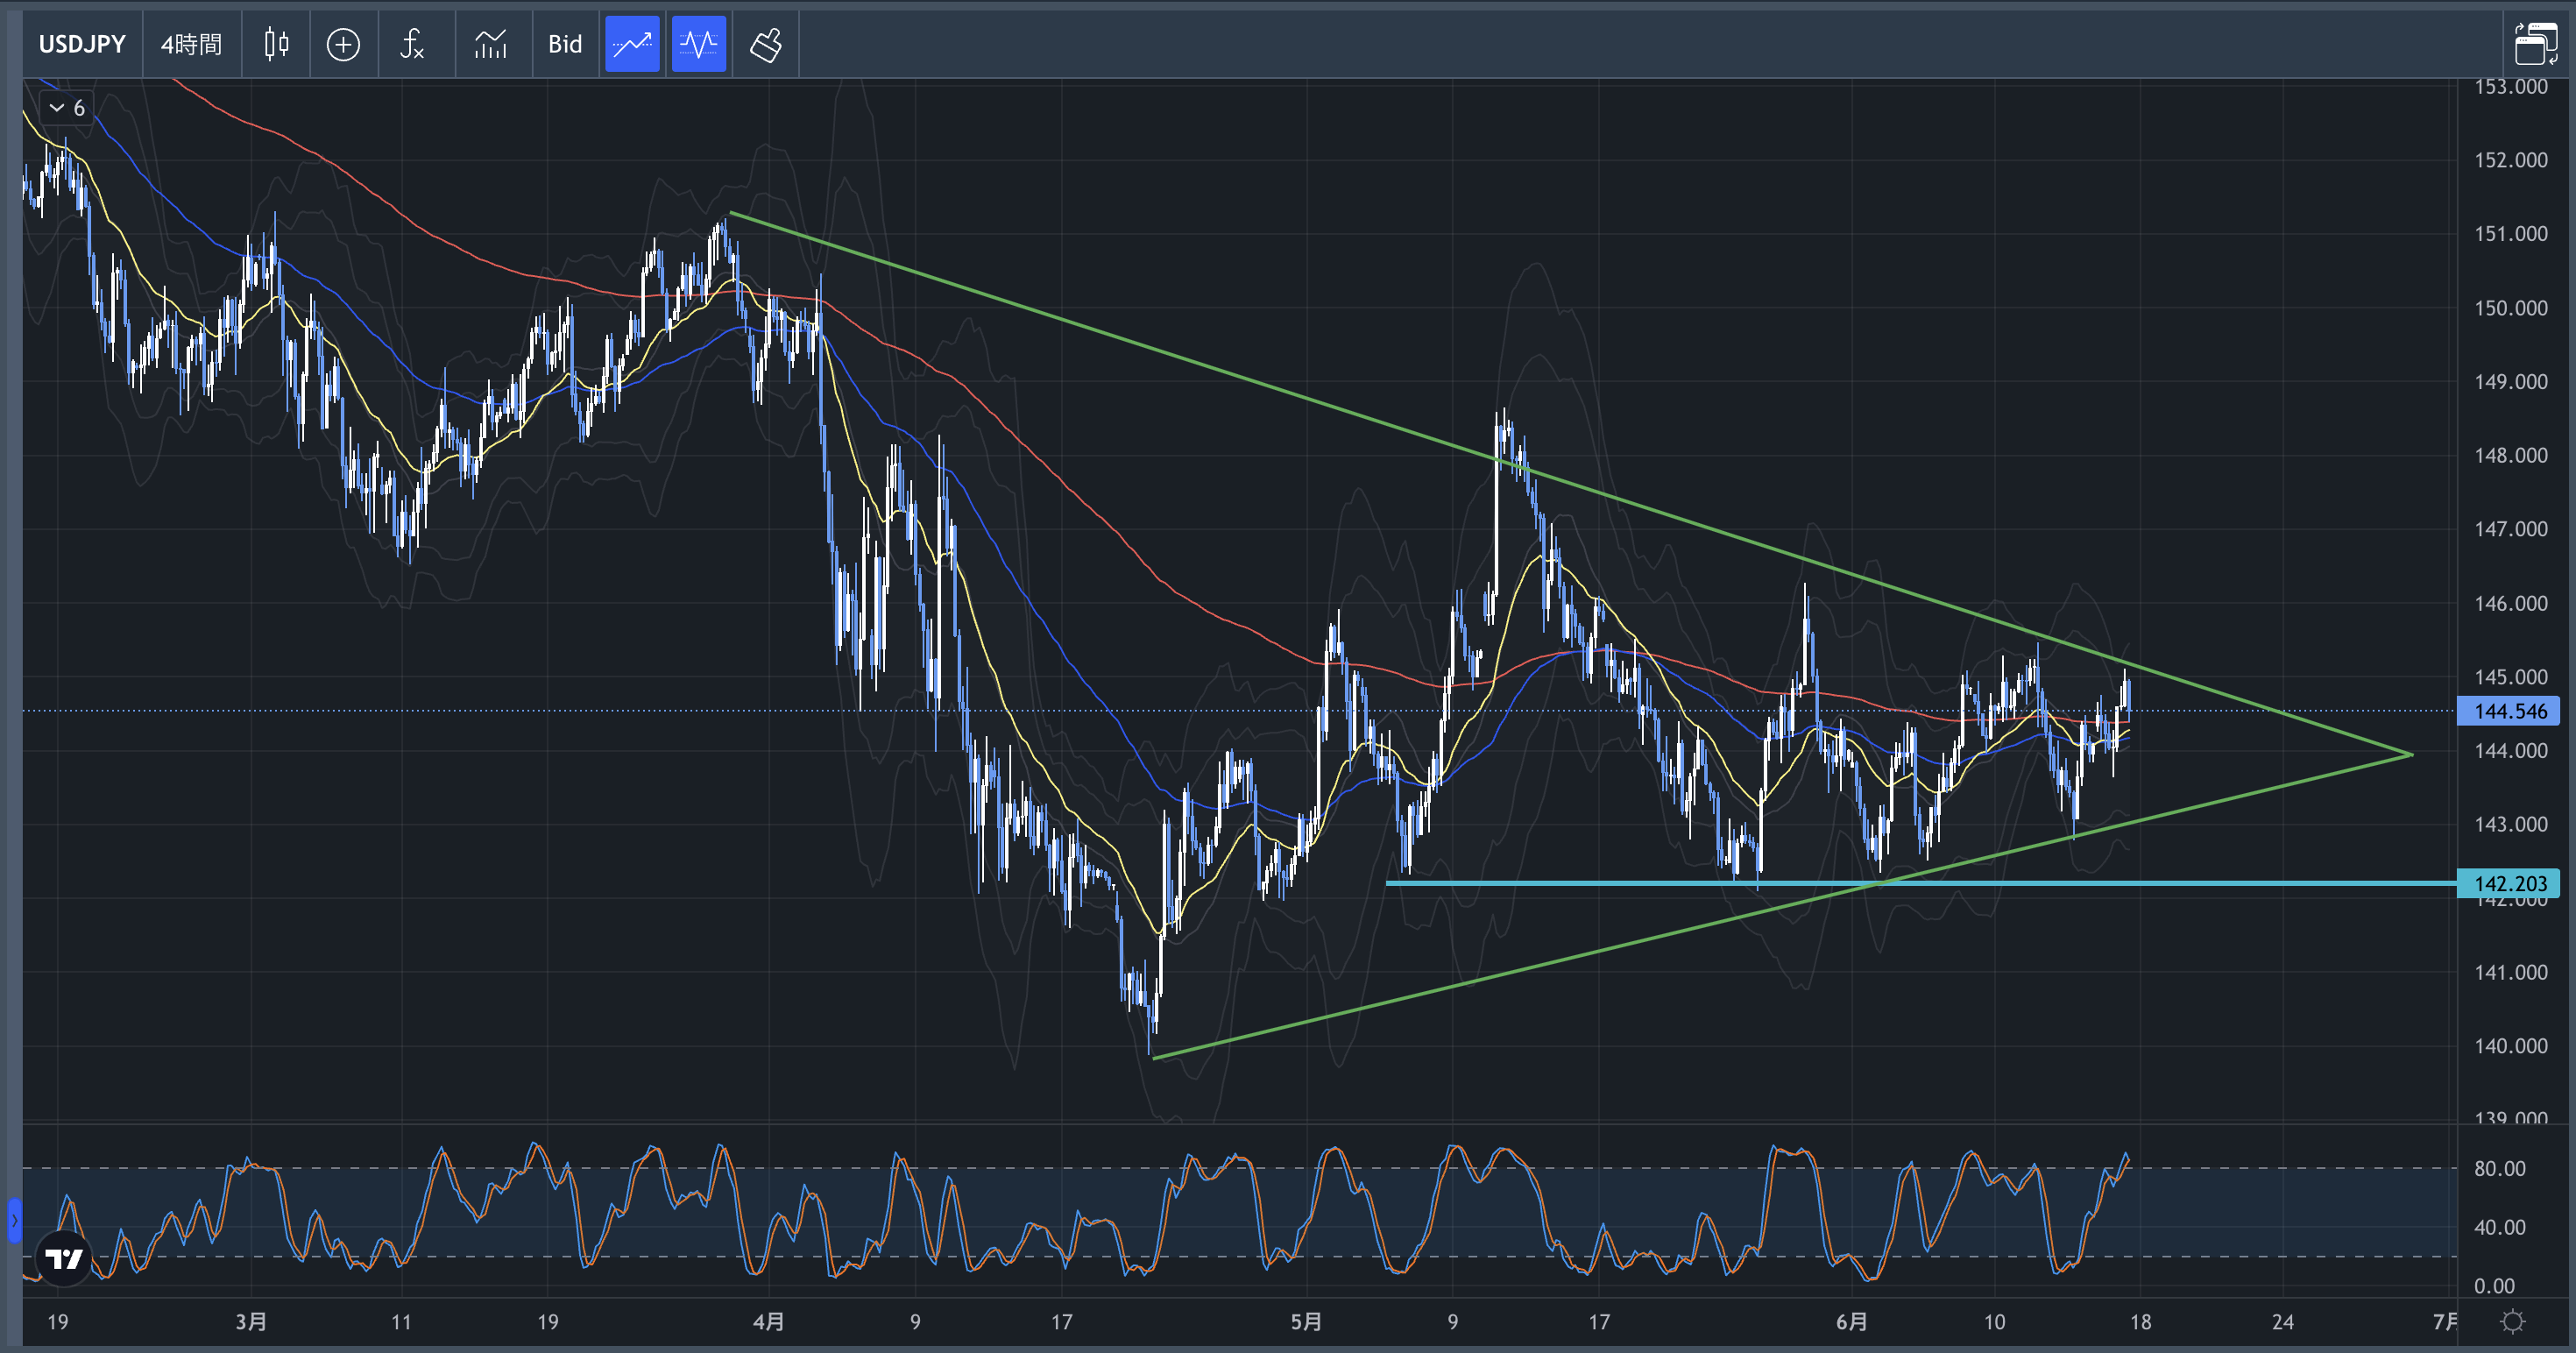Toggle Bid price mode

click(x=565, y=44)
